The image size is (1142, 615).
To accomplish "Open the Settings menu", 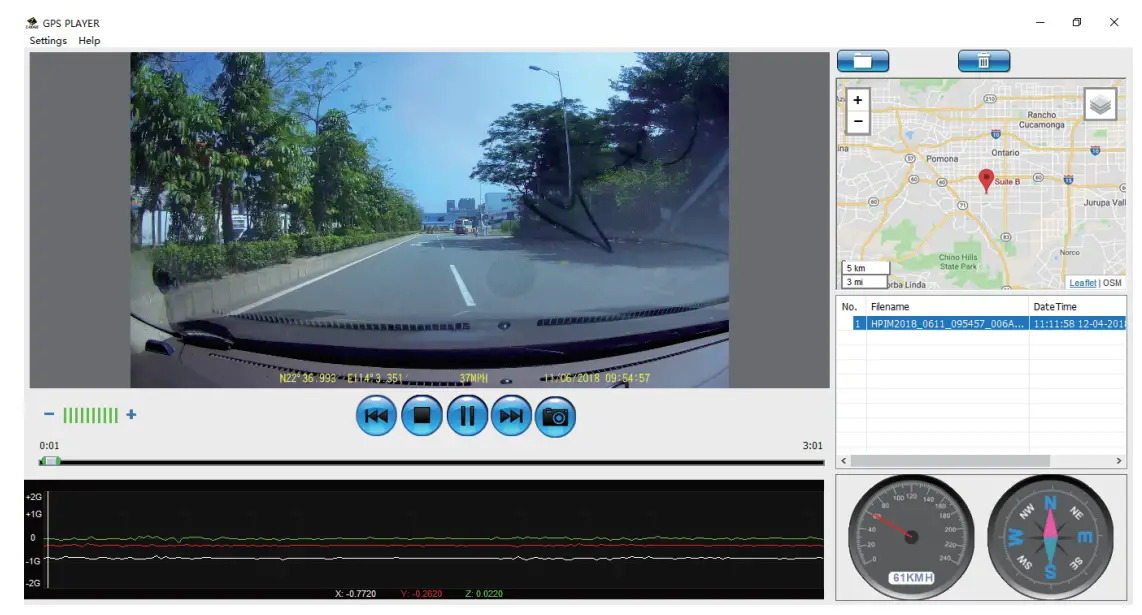I will coord(47,40).
